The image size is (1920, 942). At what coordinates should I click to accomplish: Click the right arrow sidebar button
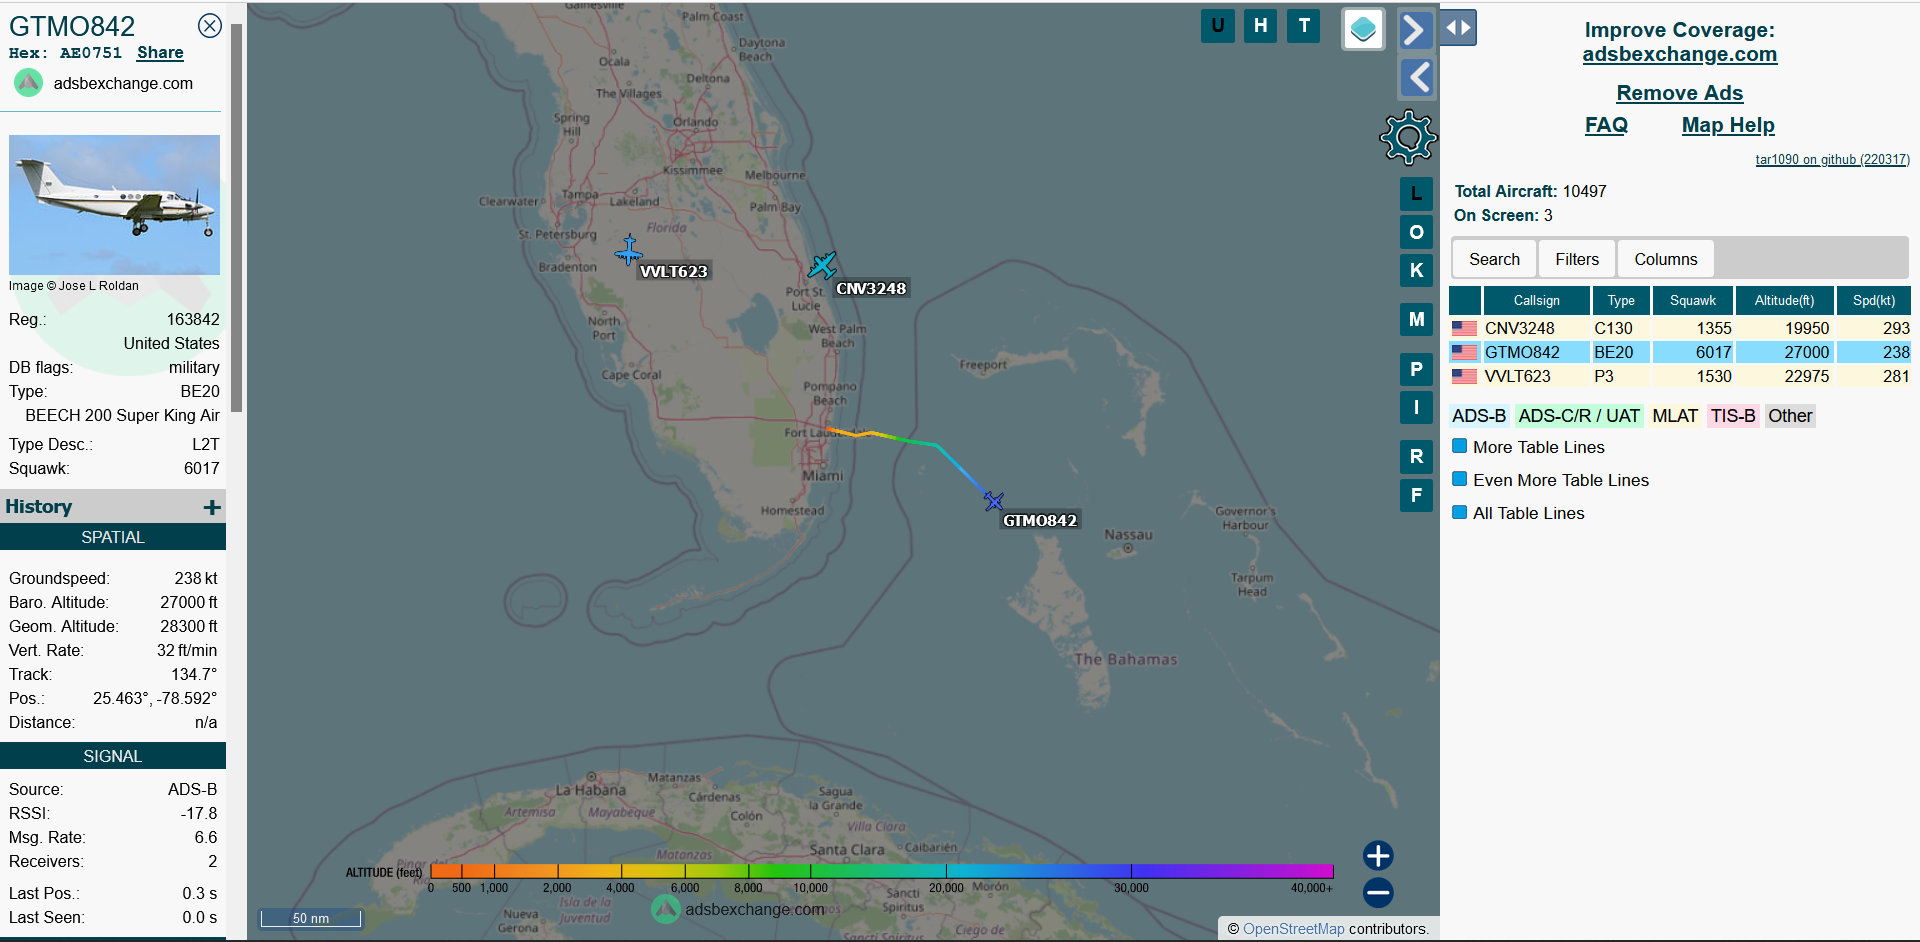pos(1416,30)
